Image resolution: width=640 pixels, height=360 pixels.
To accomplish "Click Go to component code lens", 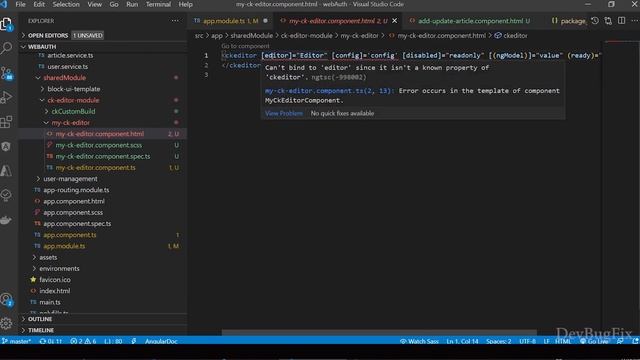I will 245,46.
